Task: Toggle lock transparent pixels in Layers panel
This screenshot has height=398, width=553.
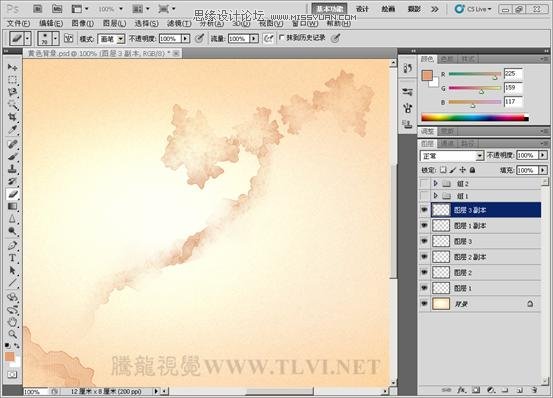Action: click(x=443, y=170)
